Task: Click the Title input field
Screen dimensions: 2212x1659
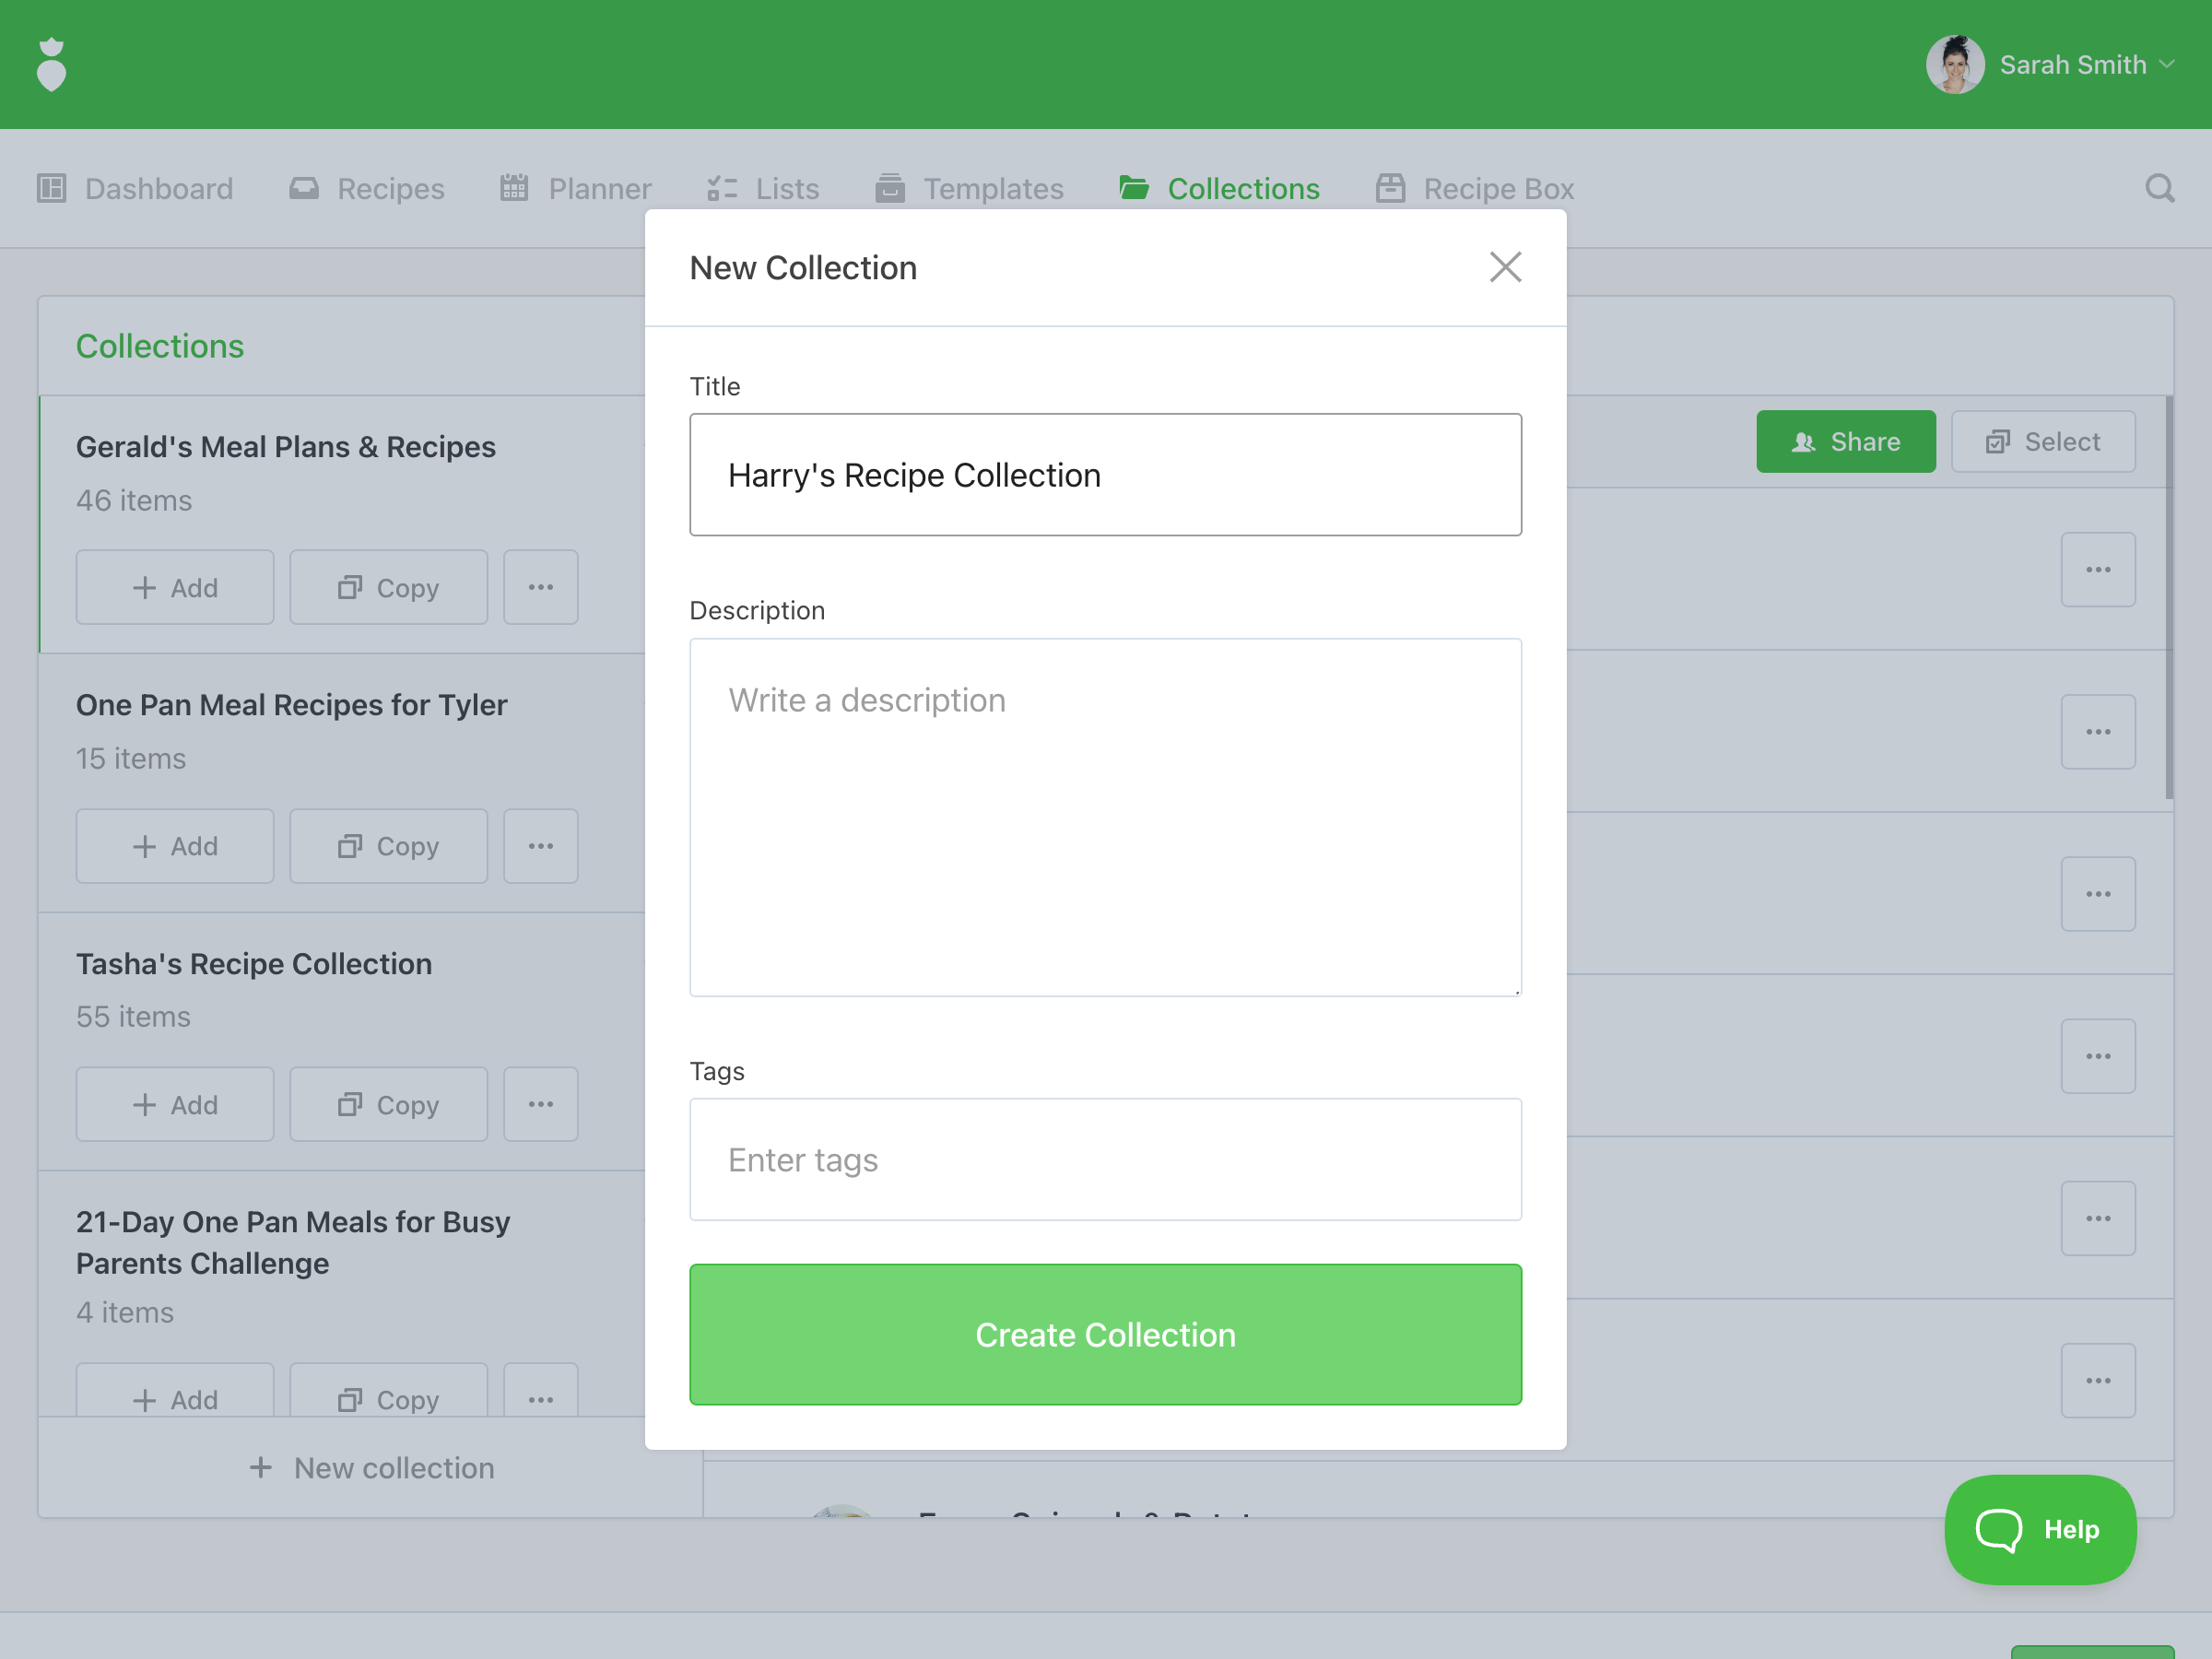Action: tap(1105, 475)
